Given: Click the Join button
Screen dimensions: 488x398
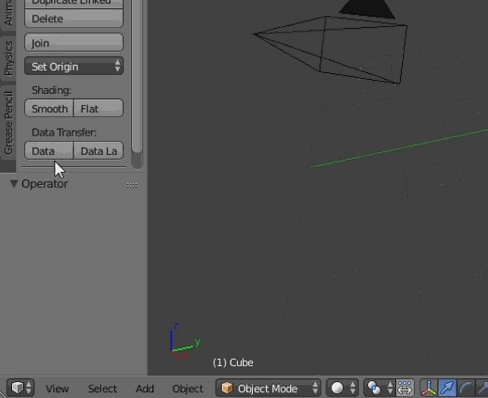Looking at the screenshot, I should pos(74,43).
